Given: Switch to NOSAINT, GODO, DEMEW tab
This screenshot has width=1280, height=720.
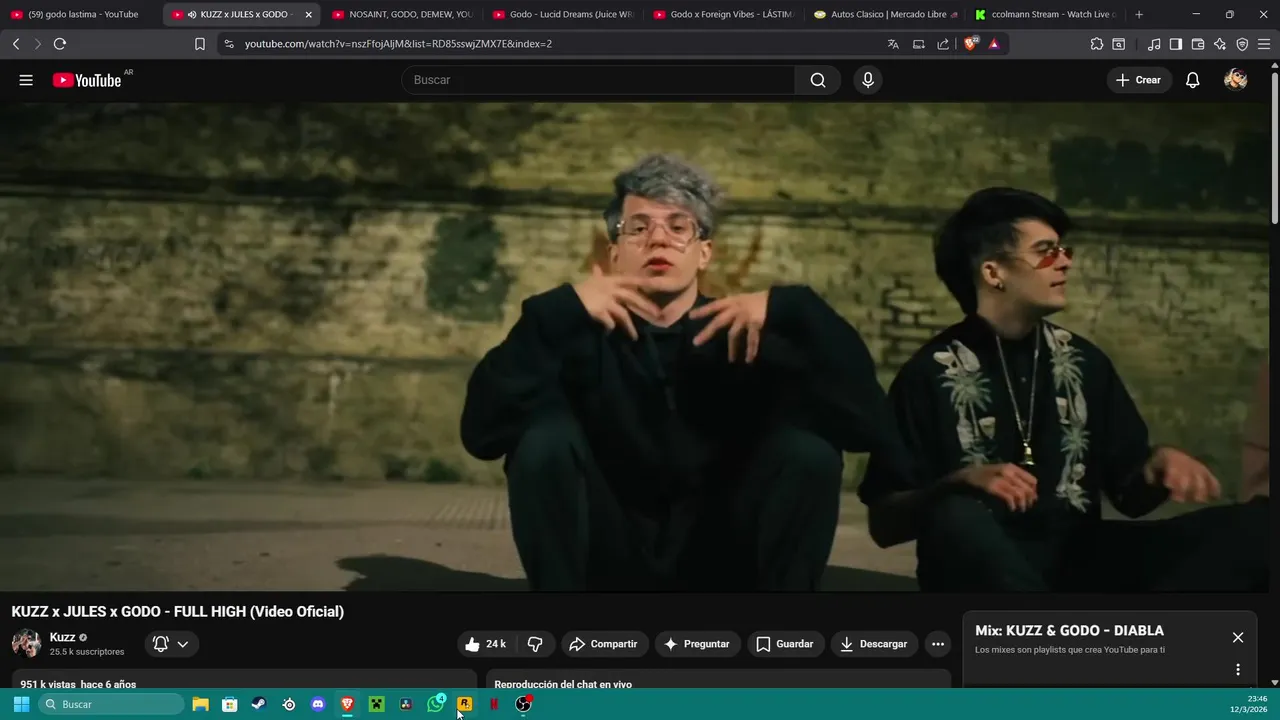Looking at the screenshot, I should 402,15.
